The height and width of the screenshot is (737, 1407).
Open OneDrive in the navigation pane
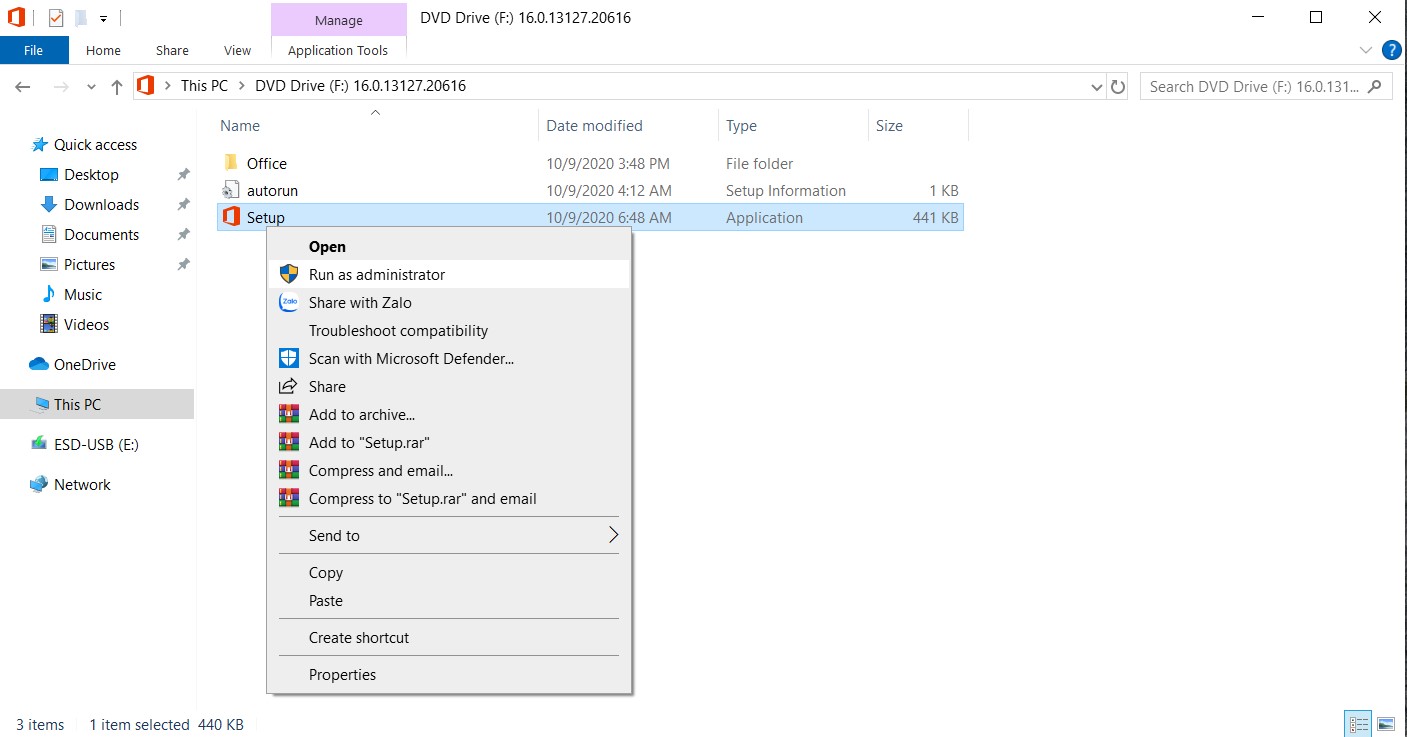click(84, 365)
